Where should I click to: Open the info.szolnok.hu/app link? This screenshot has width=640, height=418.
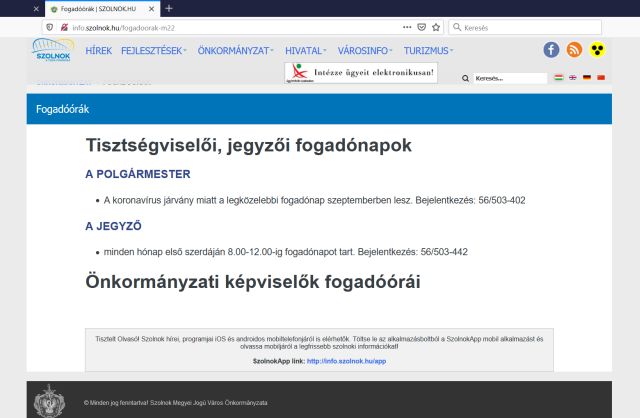click(x=345, y=360)
